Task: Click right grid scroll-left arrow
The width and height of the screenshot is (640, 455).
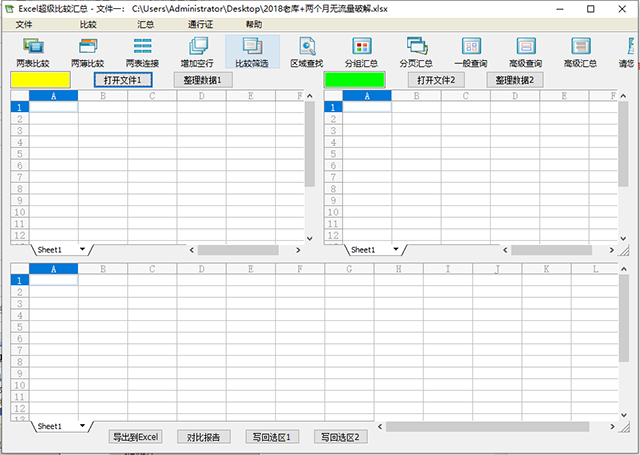Action: [x=505, y=250]
